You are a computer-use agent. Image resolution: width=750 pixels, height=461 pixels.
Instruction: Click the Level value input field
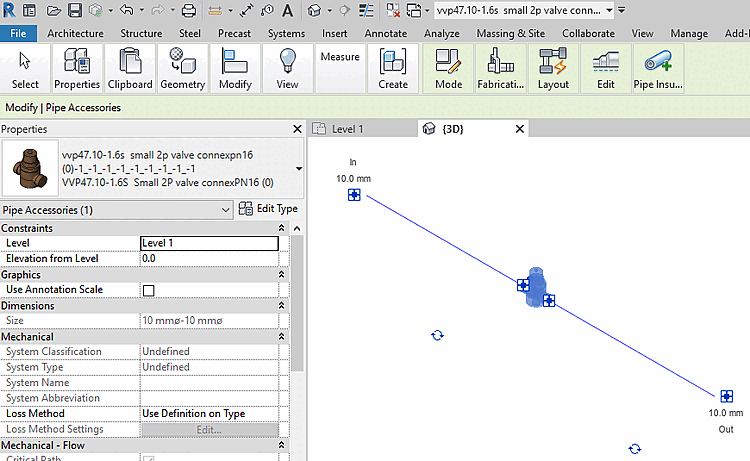point(210,243)
